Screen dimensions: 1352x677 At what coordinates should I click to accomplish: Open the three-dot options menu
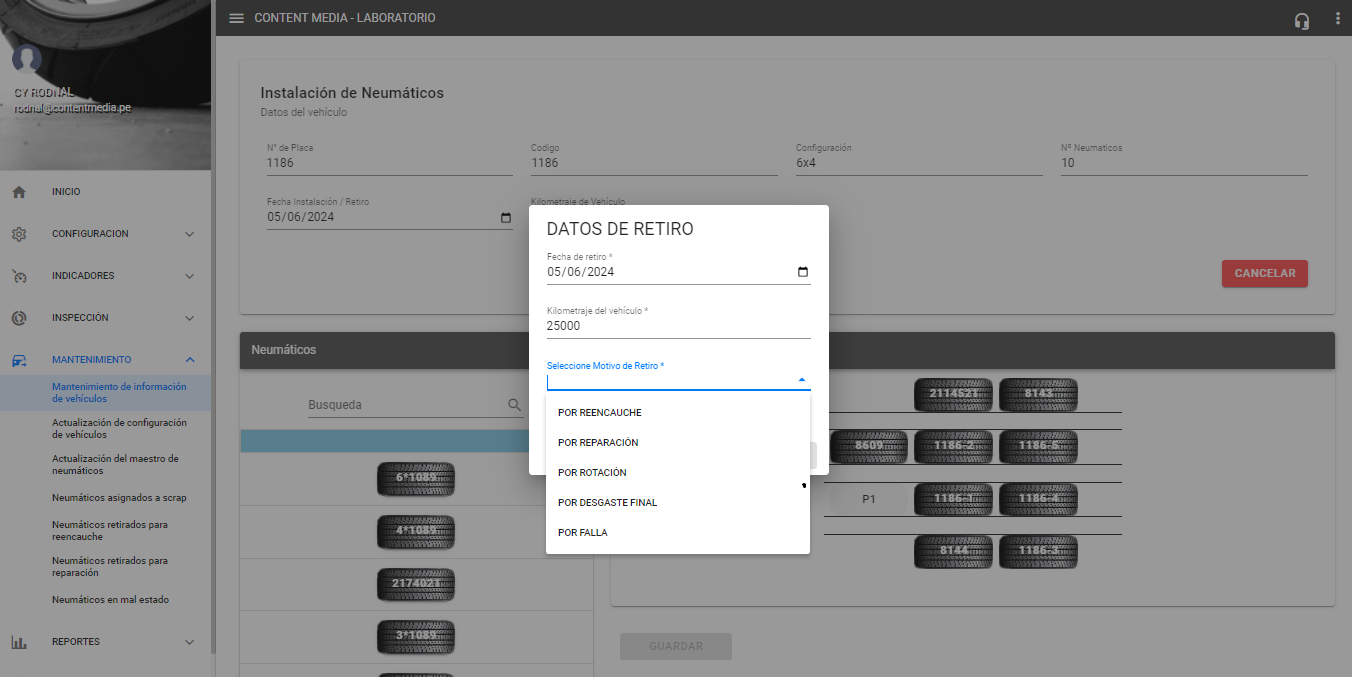tap(1337, 19)
